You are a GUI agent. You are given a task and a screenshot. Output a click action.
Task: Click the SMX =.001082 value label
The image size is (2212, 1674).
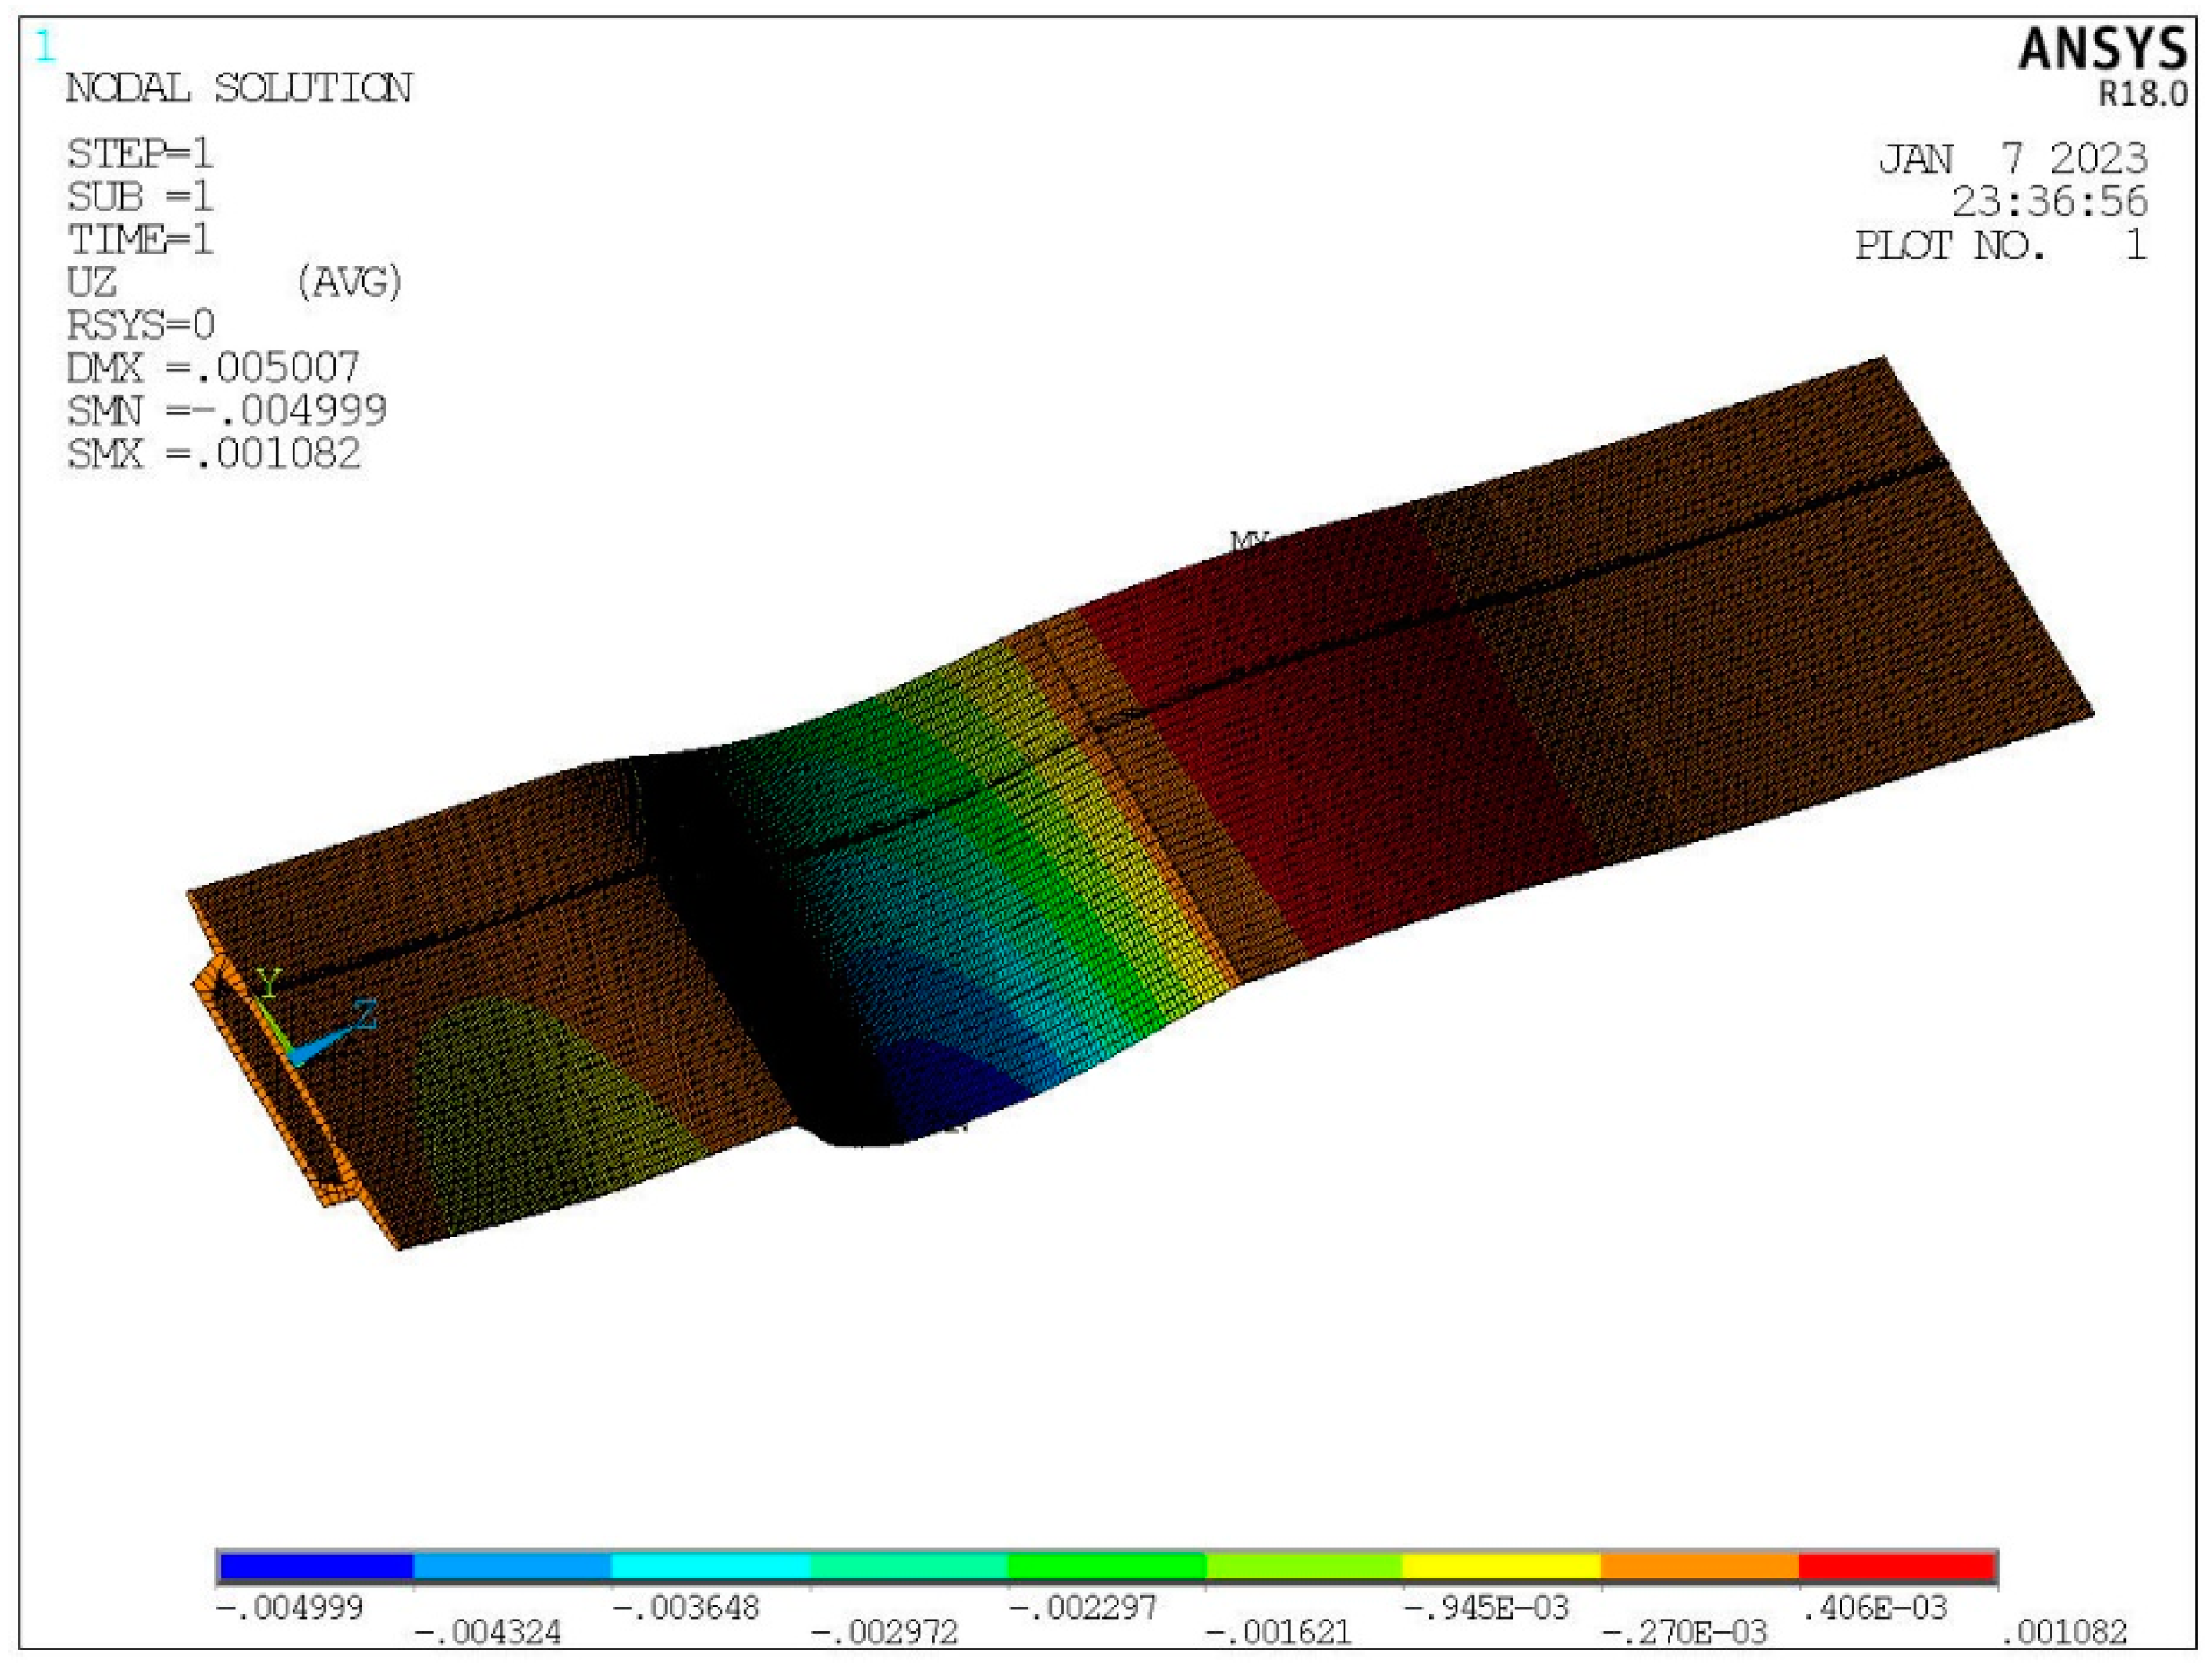coord(213,454)
